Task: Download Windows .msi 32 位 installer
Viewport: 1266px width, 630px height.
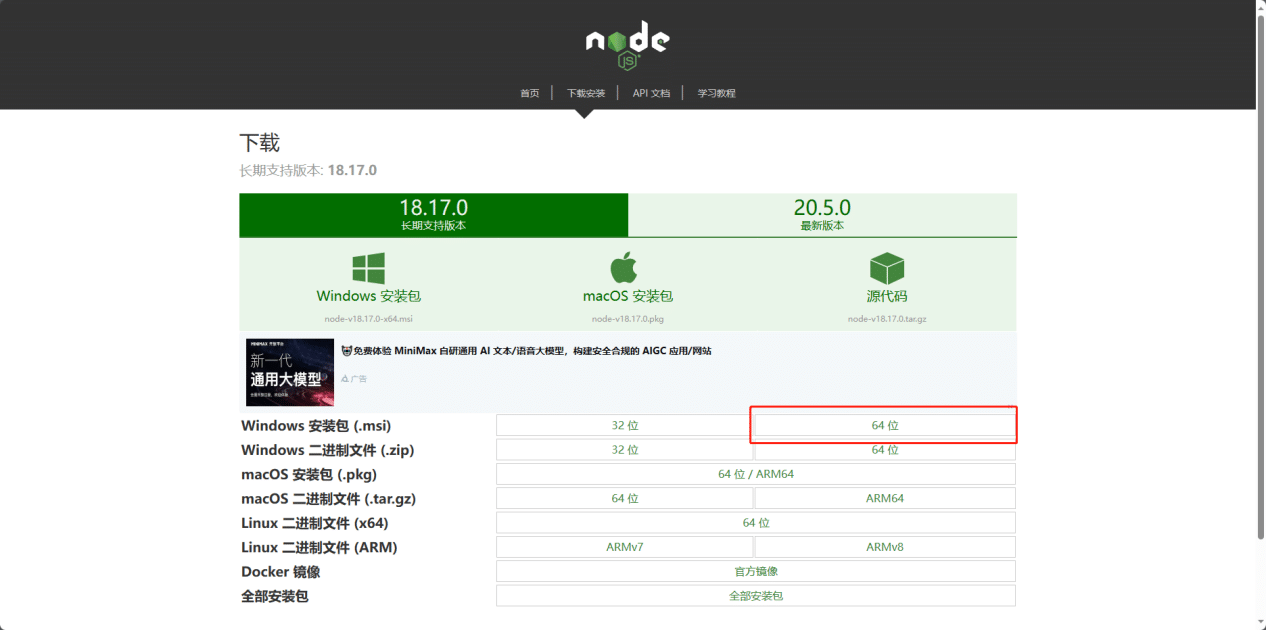Action: [625, 425]
